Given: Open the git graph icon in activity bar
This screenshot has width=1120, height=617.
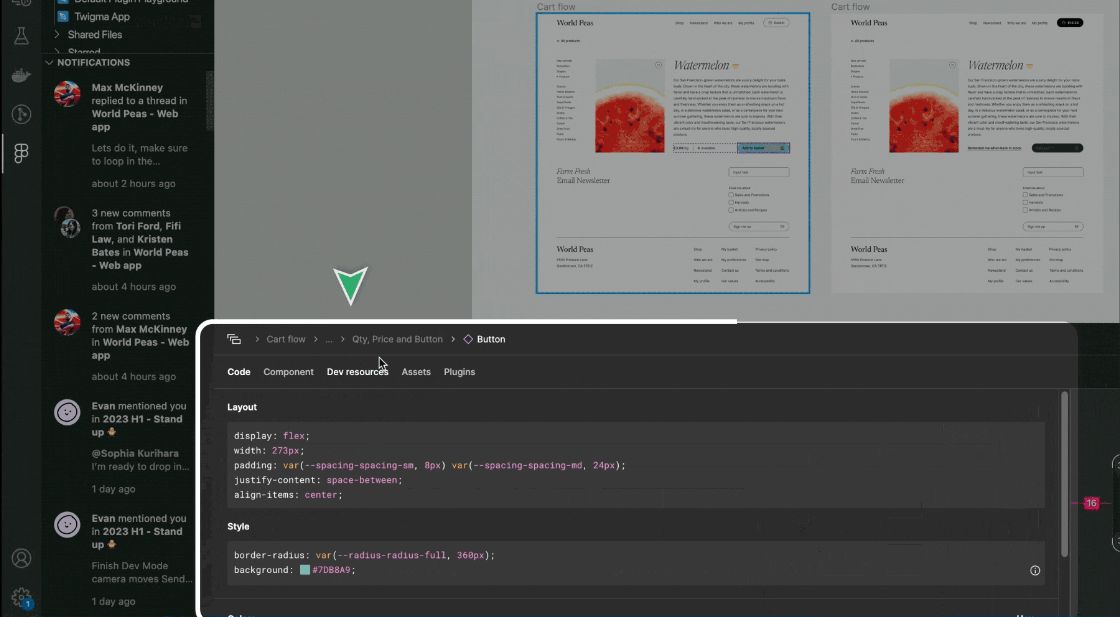Looking at the screenshot, I should 21,114.
